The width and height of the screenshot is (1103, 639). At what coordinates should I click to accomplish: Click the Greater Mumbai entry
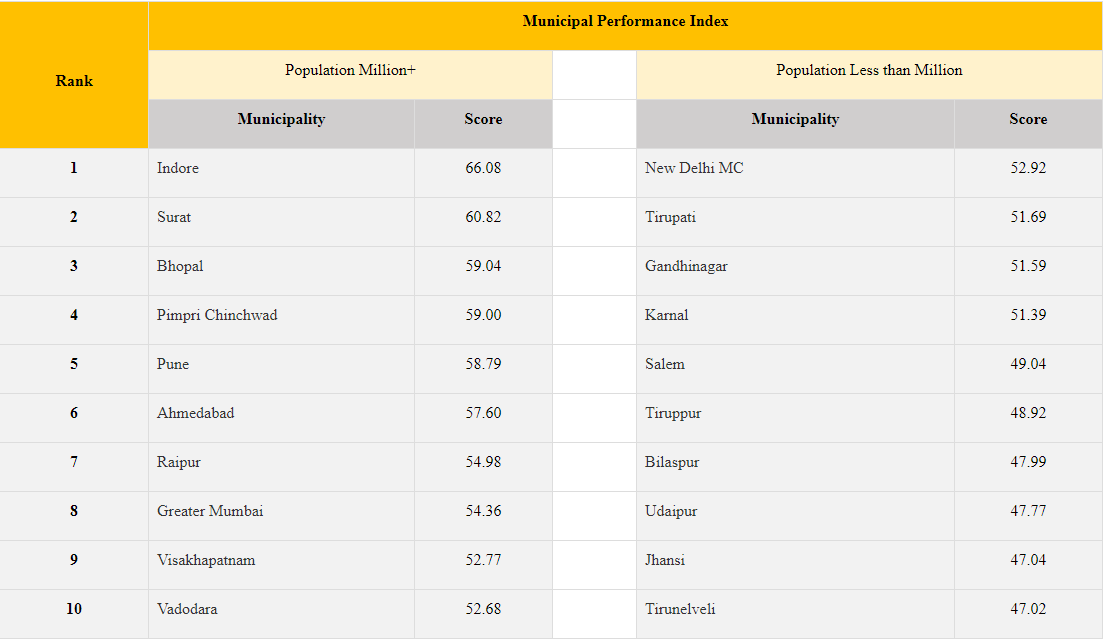pos(210,511)
